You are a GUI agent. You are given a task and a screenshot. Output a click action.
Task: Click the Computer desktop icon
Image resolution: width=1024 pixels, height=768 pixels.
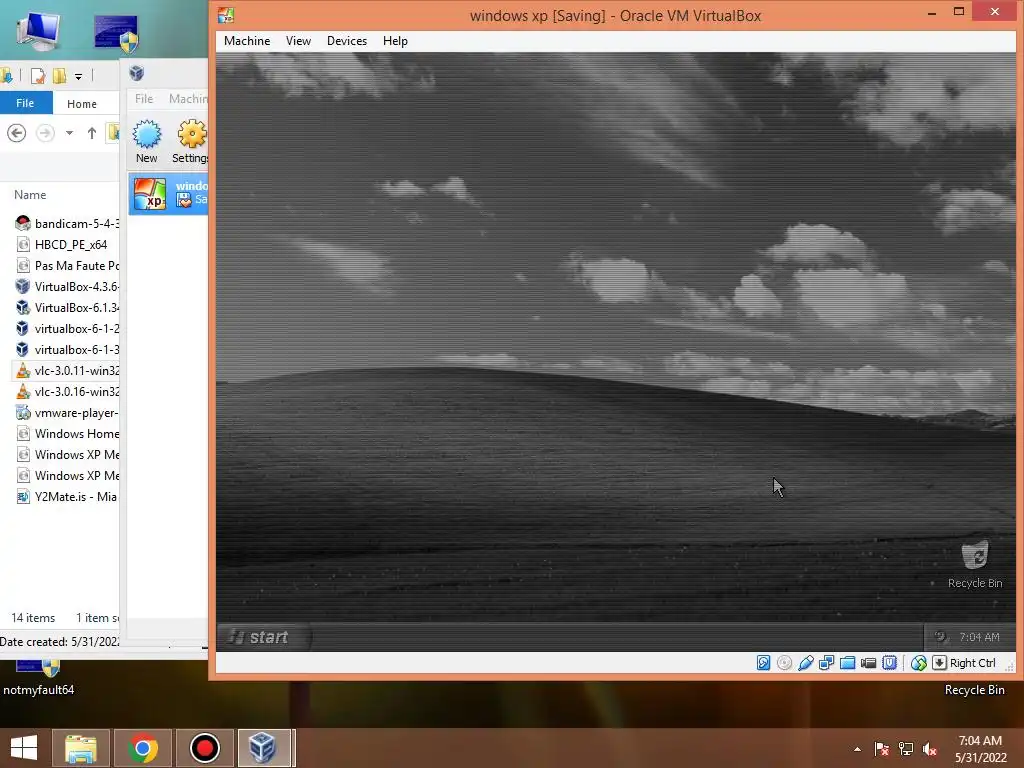[x=38, y=31]
